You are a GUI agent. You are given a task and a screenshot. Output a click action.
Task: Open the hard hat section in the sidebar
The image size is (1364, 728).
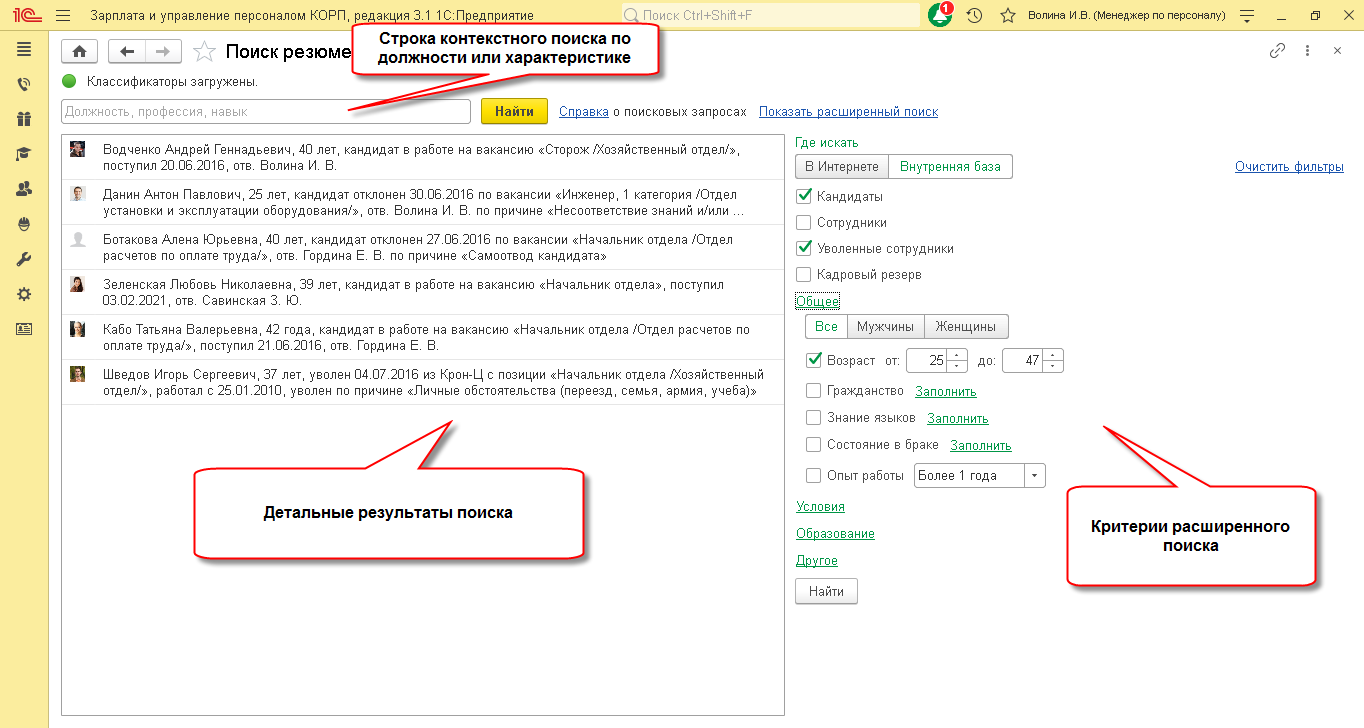tap(24, 224)
